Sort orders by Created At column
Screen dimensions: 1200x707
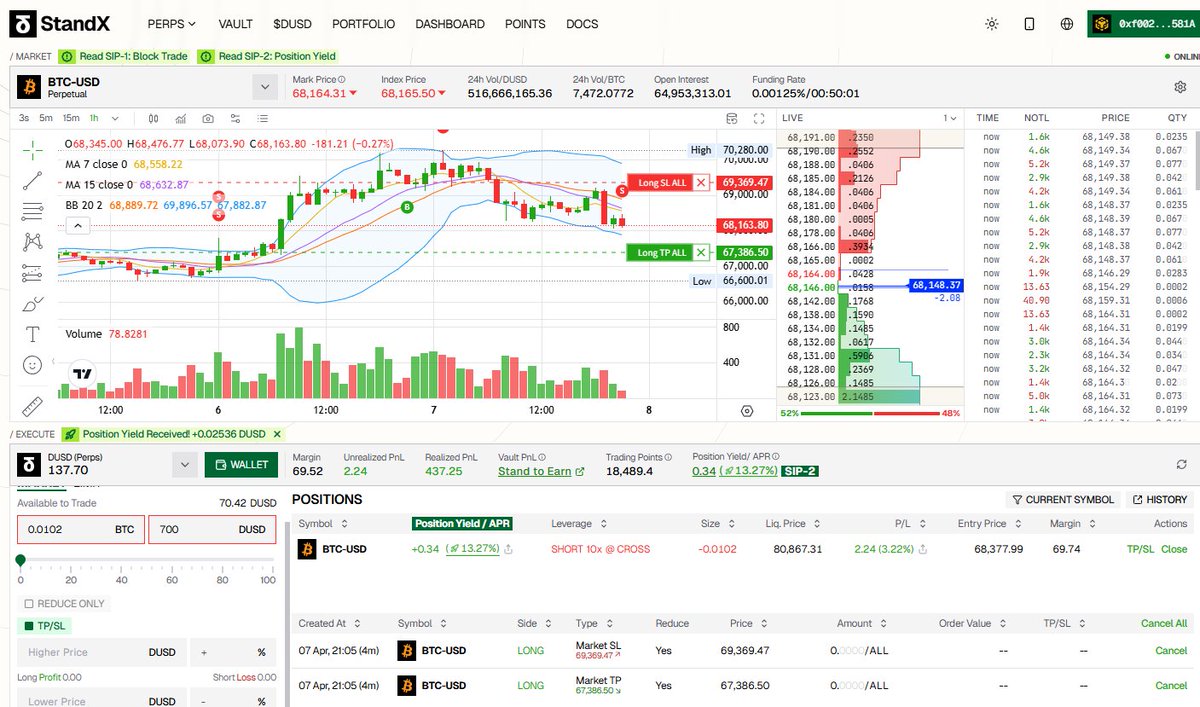[x=329, y=623]
